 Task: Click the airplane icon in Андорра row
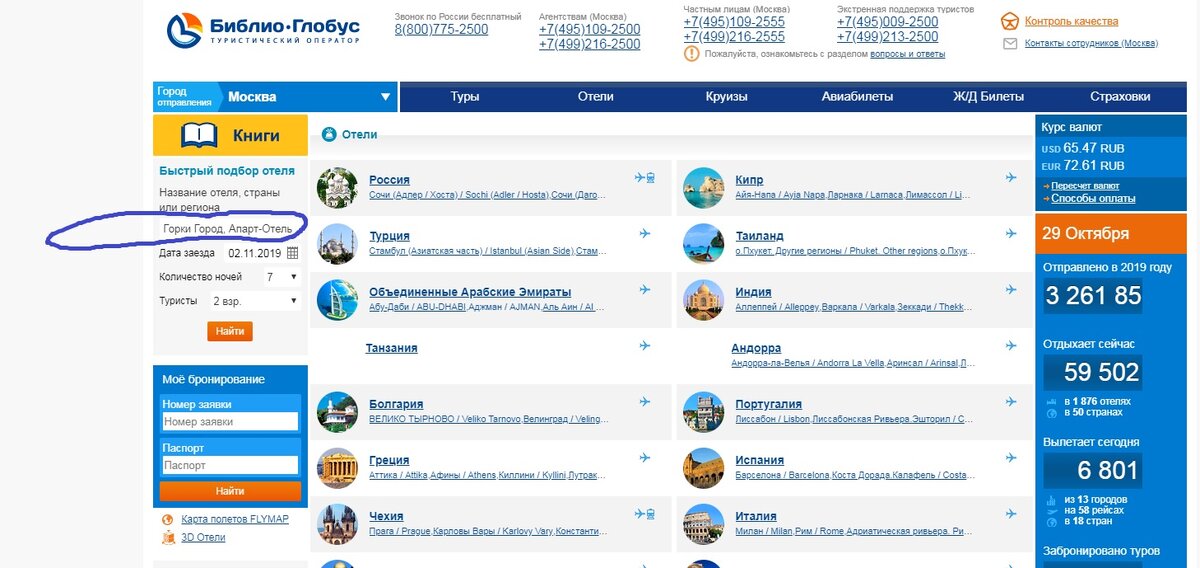tap(1011, 346)
